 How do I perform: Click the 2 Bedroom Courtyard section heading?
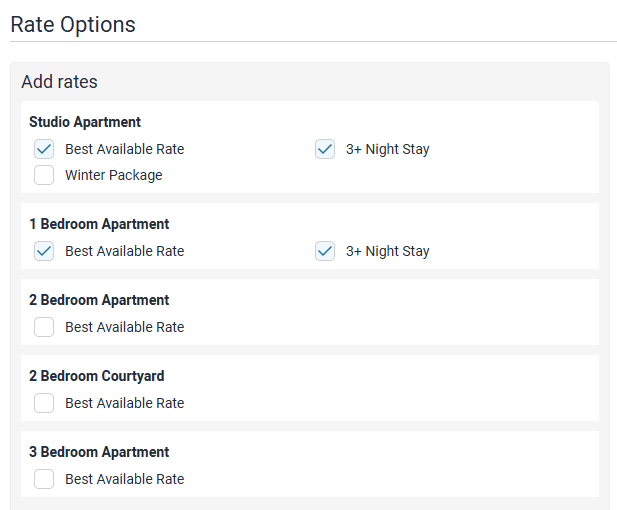(x=97, y=376)
